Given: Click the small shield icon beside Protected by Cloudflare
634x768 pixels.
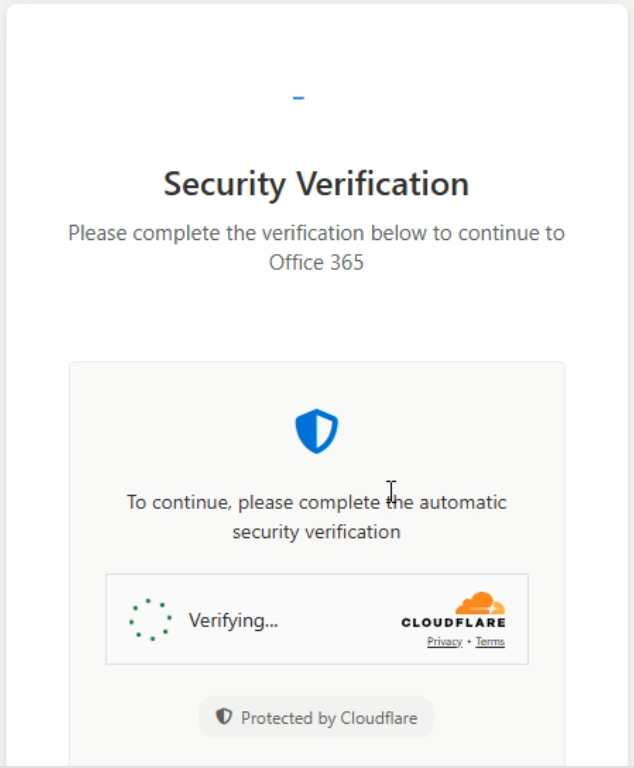Looking at the screenshot, I should (x=224, y=717).
